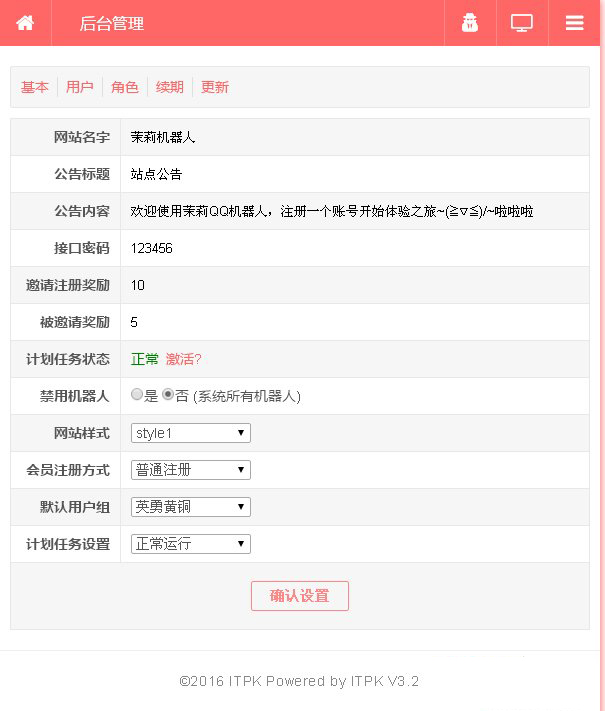Open the user avatar icon menu
Screen dimensions: 605x711
470,23
